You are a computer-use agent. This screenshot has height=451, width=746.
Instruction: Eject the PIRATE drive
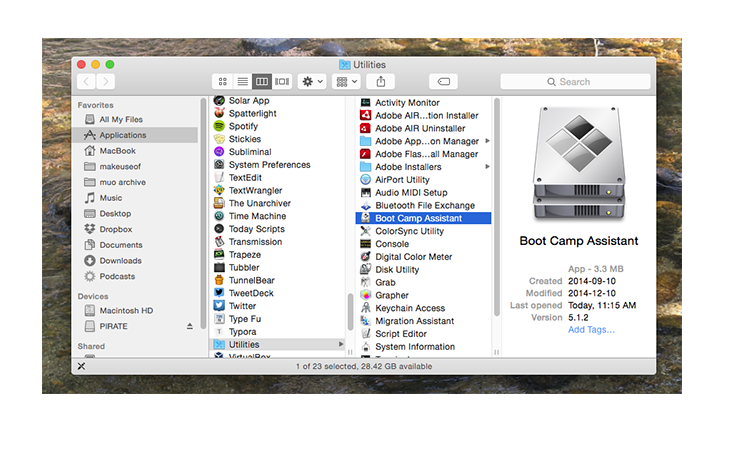click(x=190, y=326)
